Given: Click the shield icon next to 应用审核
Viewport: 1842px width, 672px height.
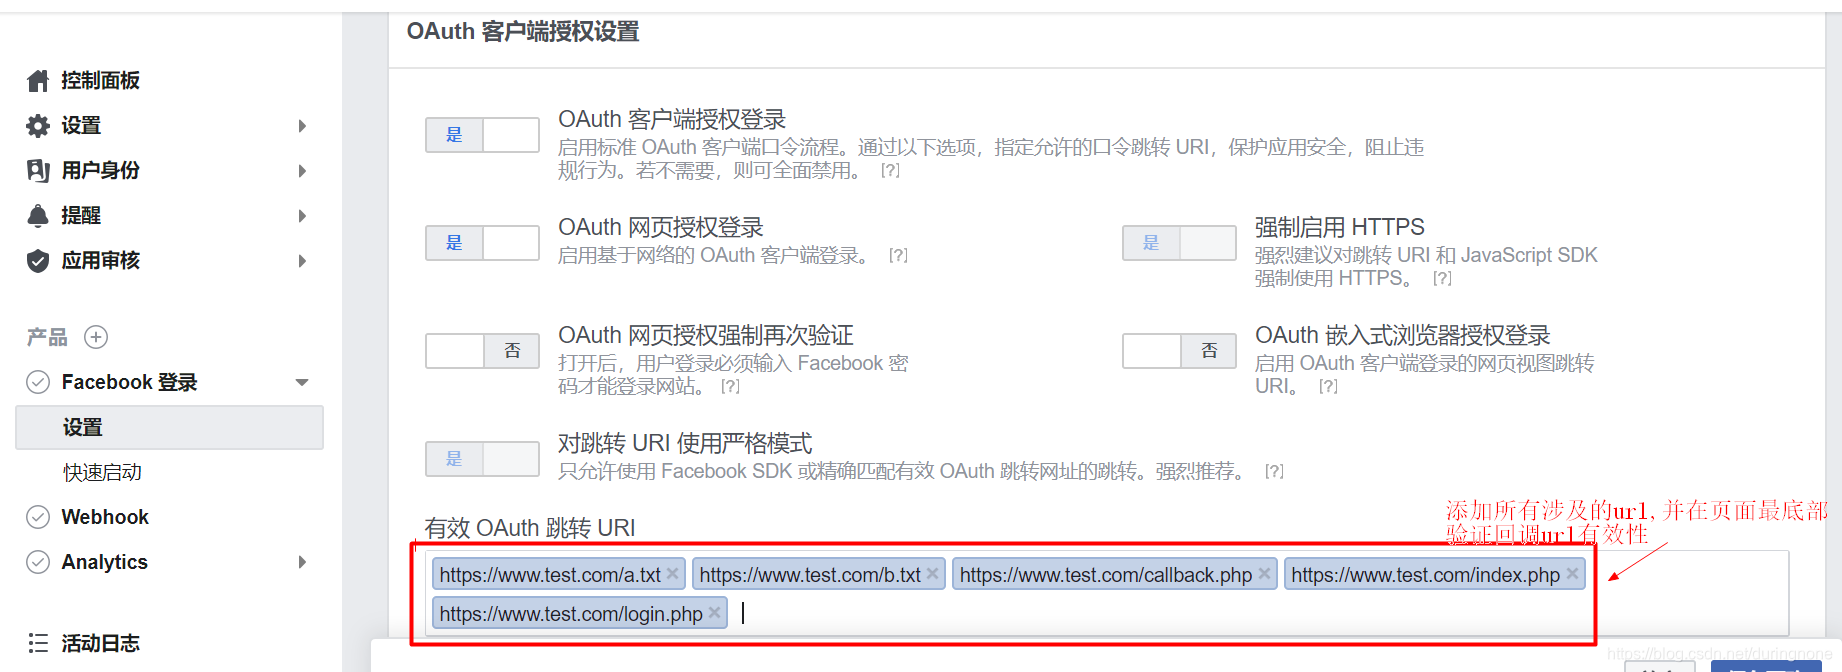Looking at the screenshot, I should tap(38, 261).
